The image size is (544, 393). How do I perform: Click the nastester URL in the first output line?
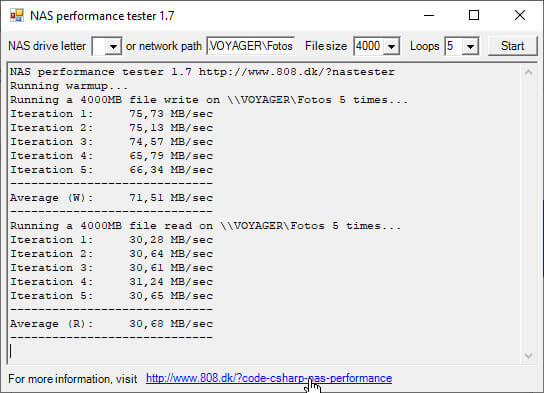[x=297, y=72]
